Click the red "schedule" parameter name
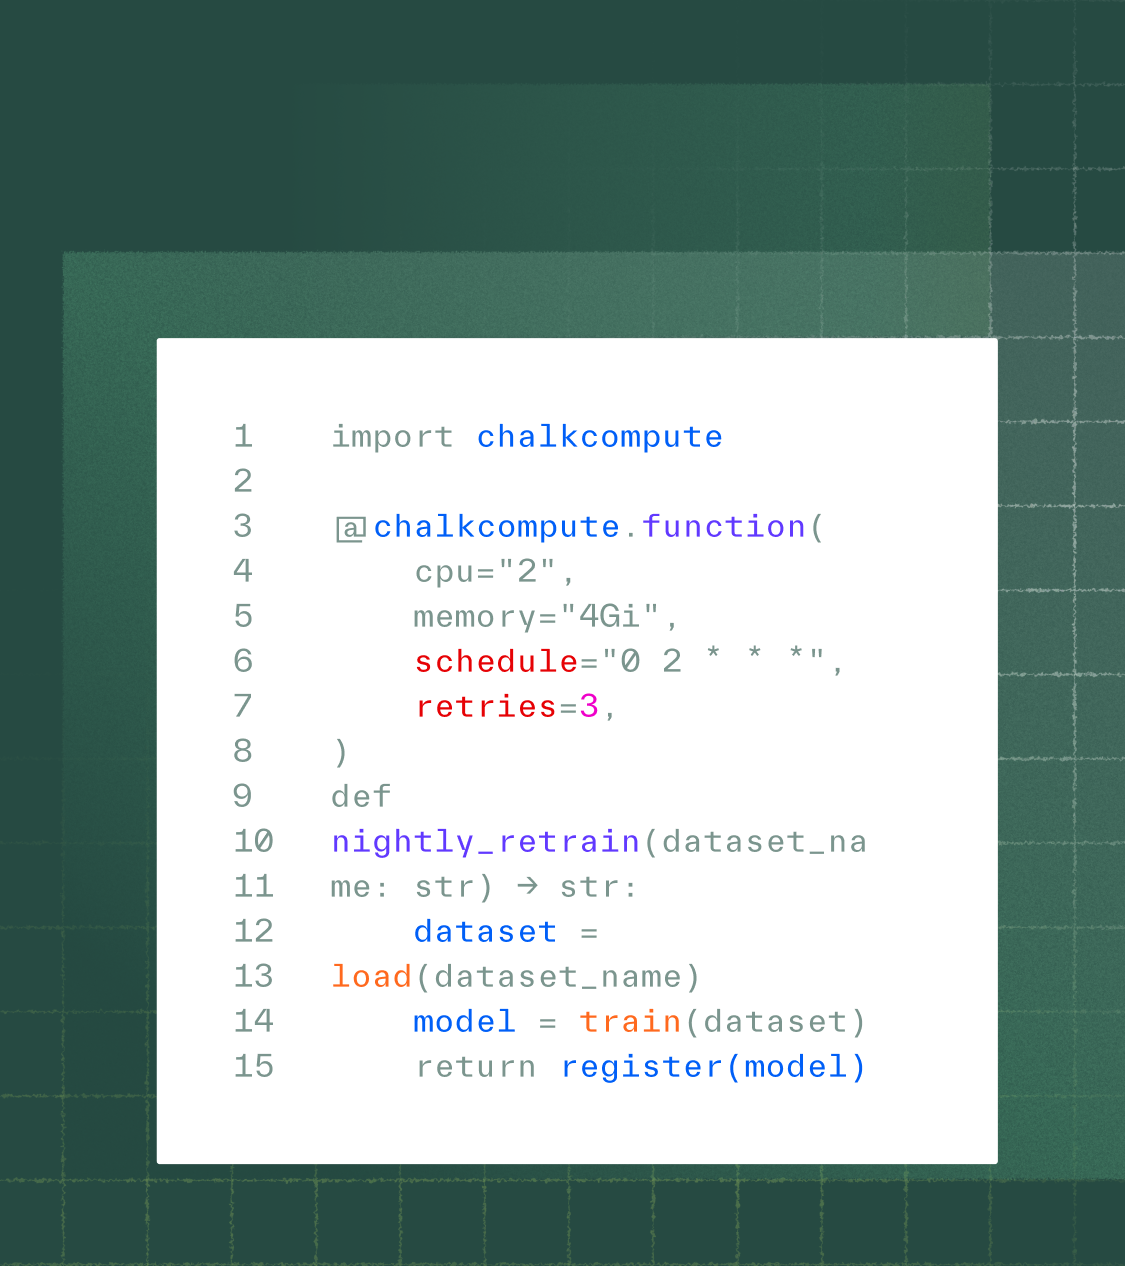1125x1266 pixels. (496, 662)
